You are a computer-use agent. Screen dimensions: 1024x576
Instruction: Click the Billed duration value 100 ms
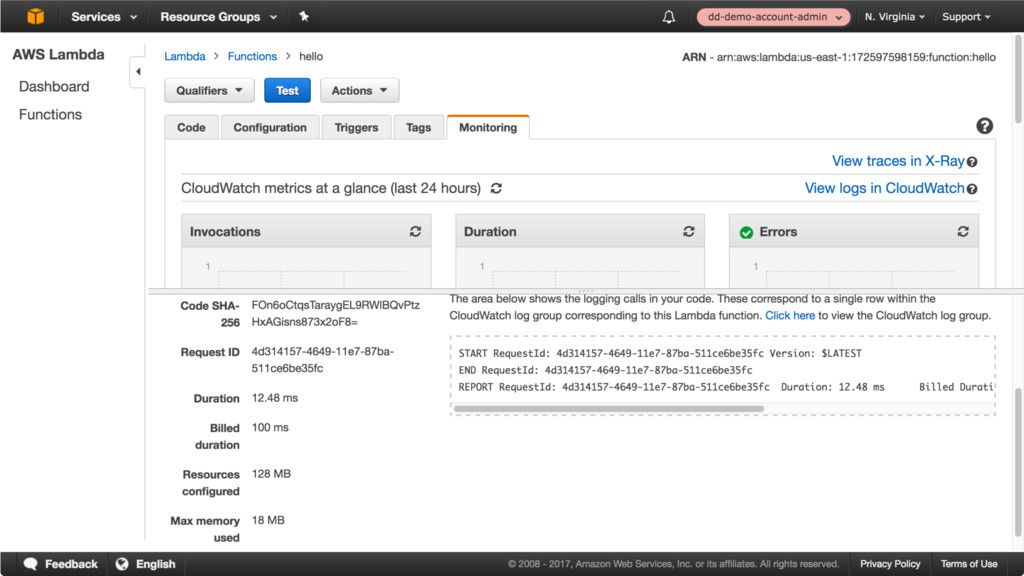click(x=270, y=427)
